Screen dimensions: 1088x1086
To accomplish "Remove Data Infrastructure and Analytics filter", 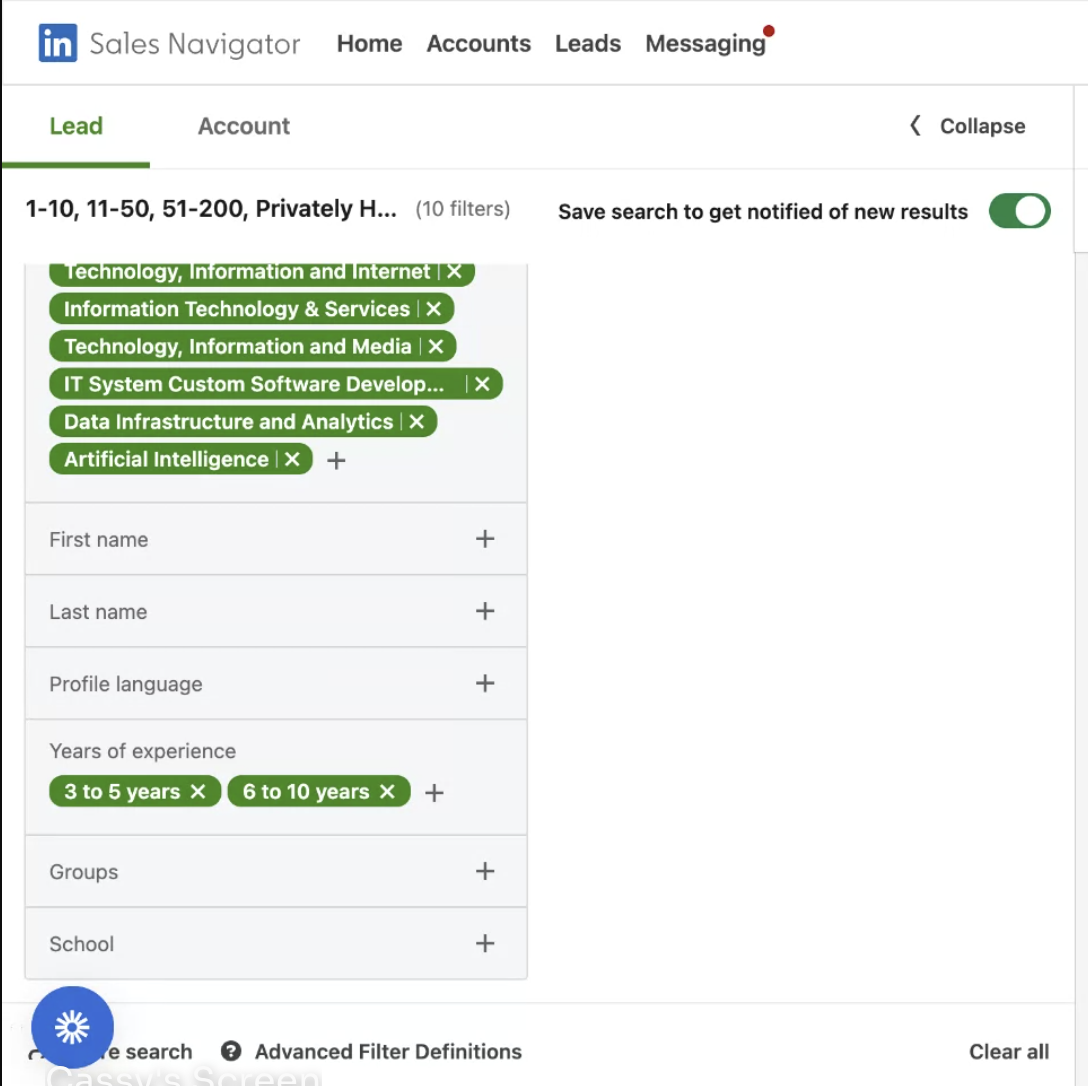I will point(416,421).
